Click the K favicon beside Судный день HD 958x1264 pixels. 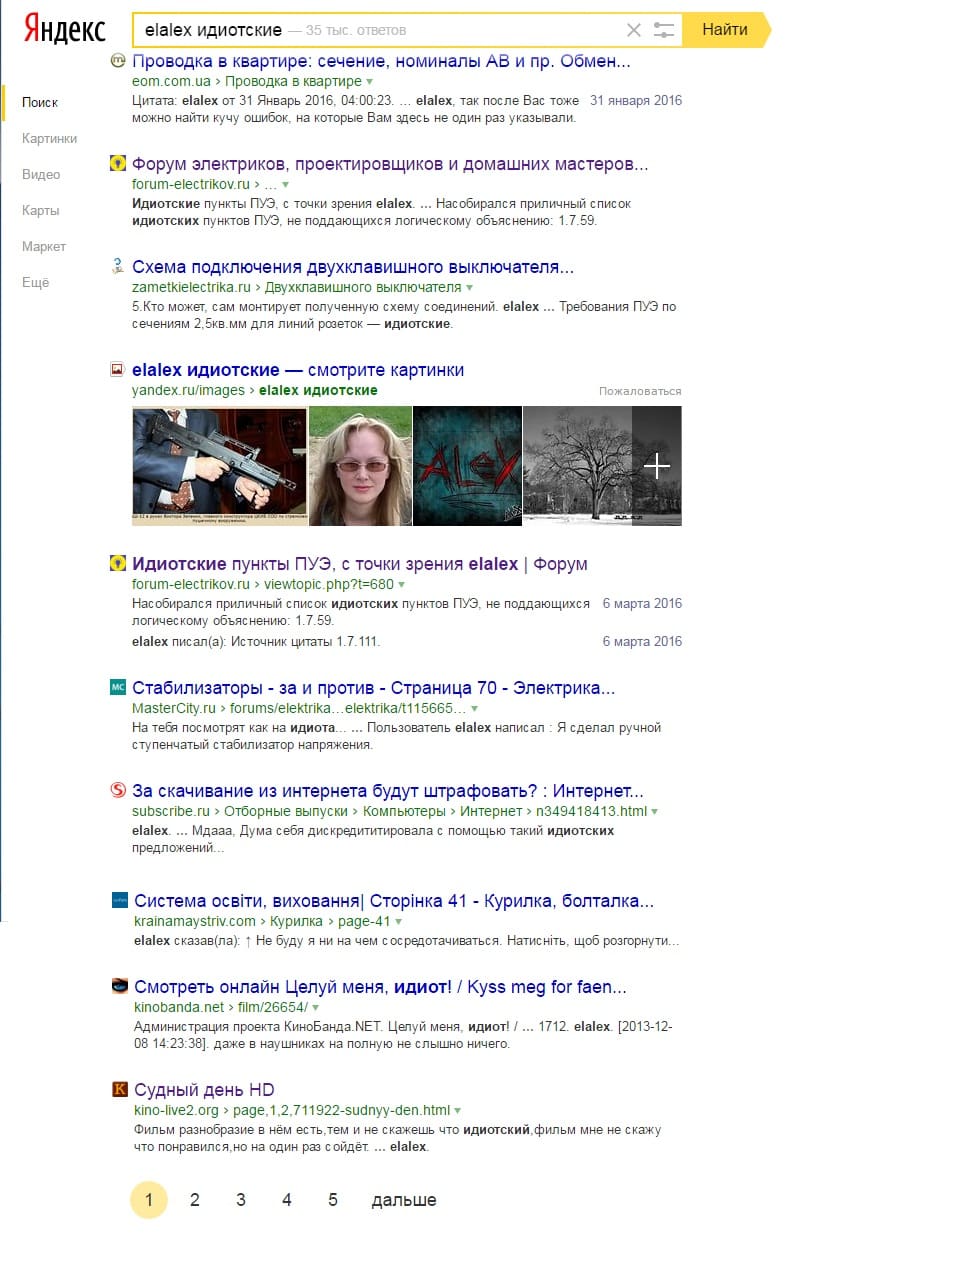120,1089
